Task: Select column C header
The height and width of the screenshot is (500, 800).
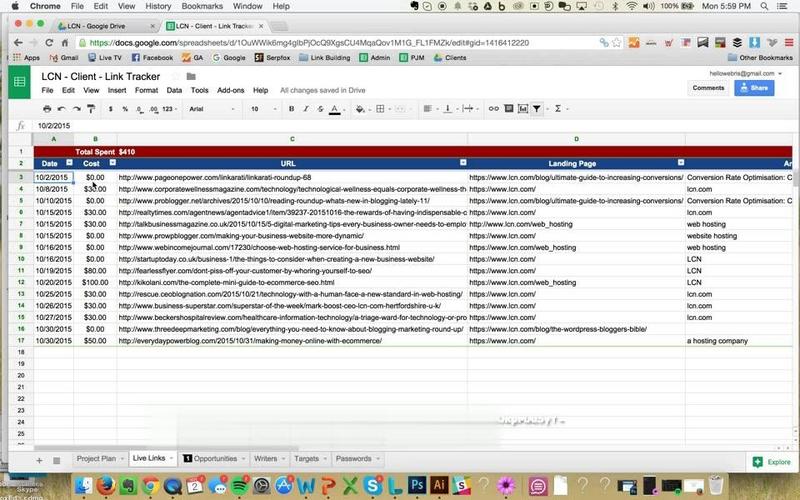Action: click(292, 139)
